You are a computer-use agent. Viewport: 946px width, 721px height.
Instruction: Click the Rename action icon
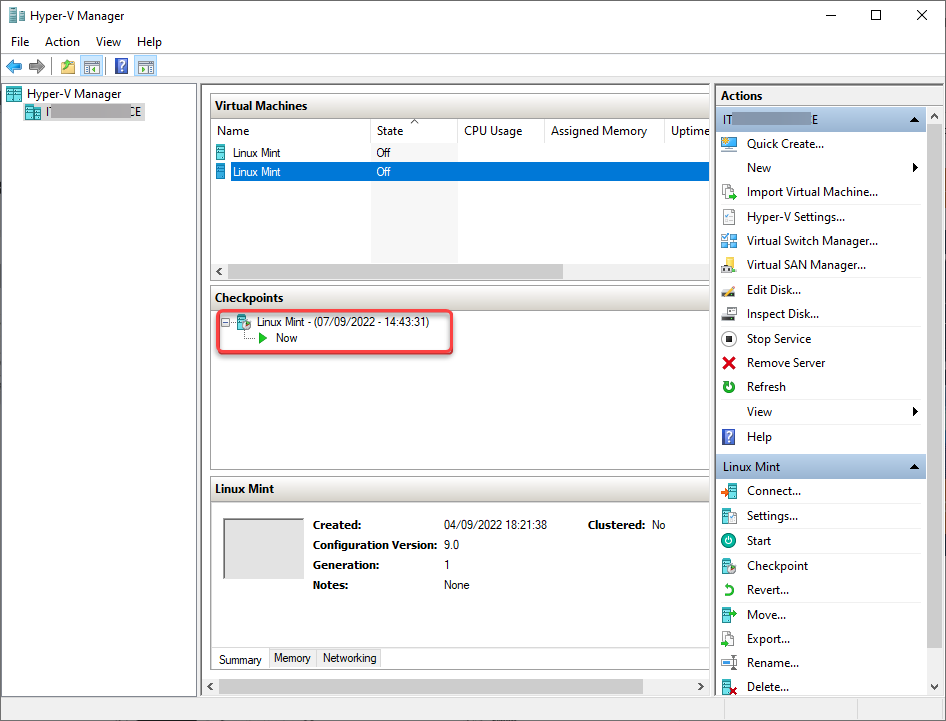729,662
